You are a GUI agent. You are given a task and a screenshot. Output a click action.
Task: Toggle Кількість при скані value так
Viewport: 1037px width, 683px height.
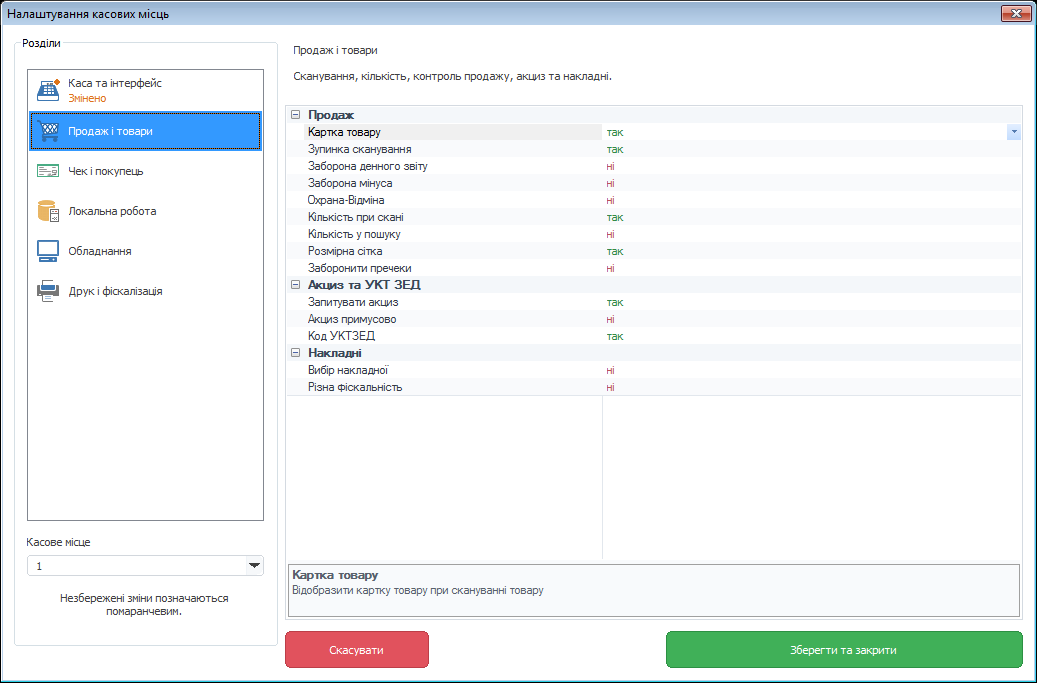click(x=615, y=218)
